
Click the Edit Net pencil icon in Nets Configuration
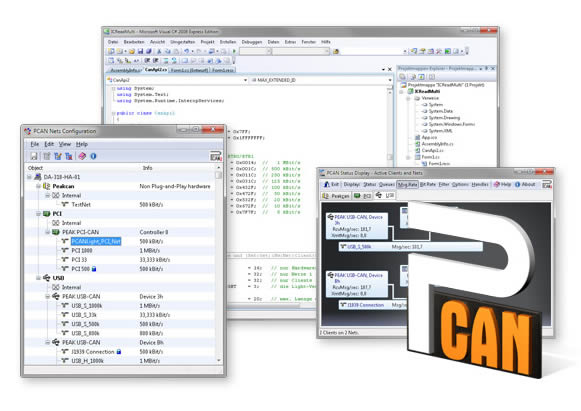coord(58,156)
